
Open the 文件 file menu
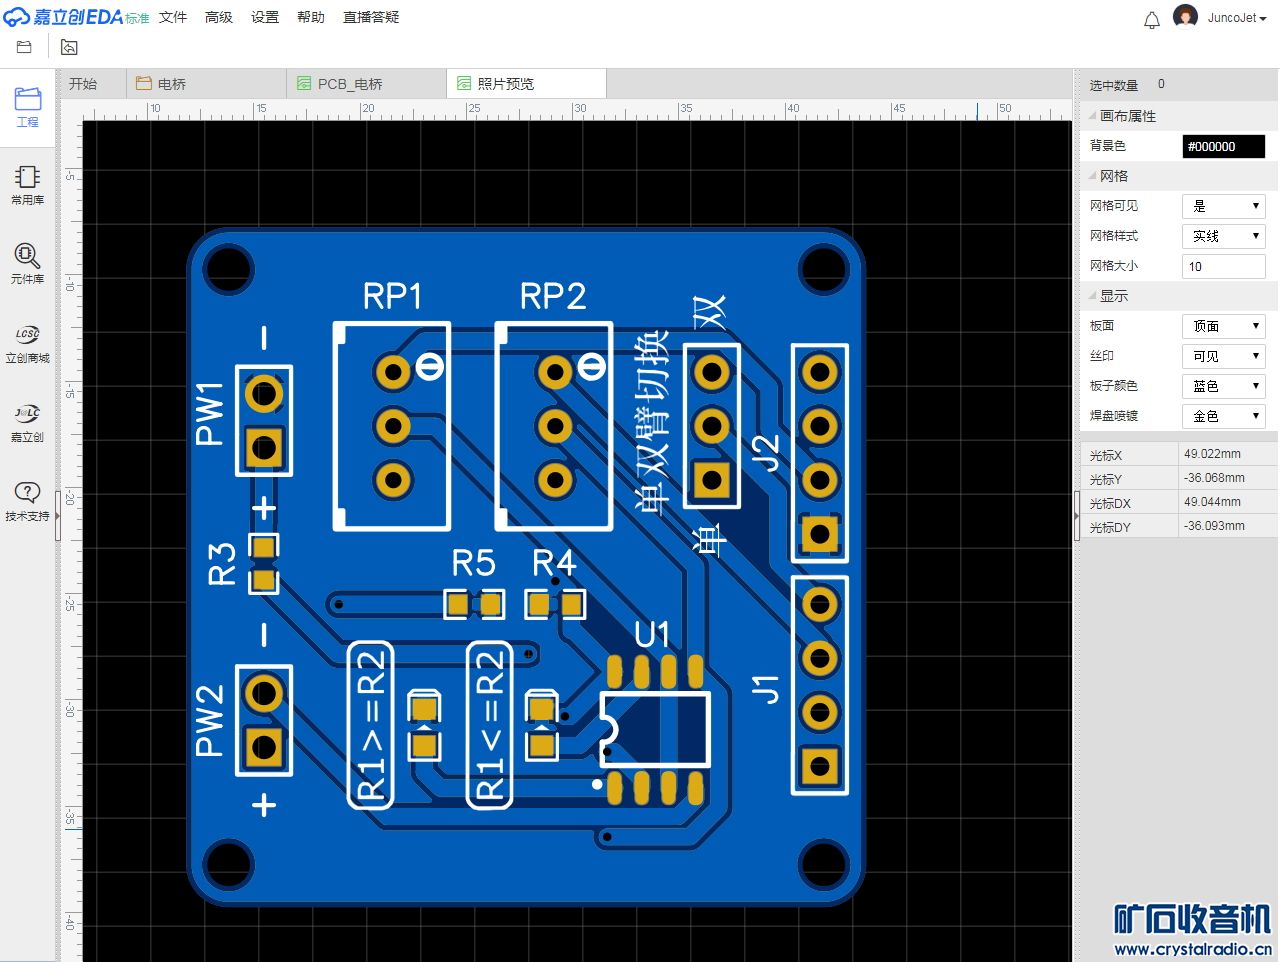[x=173, y=17]
